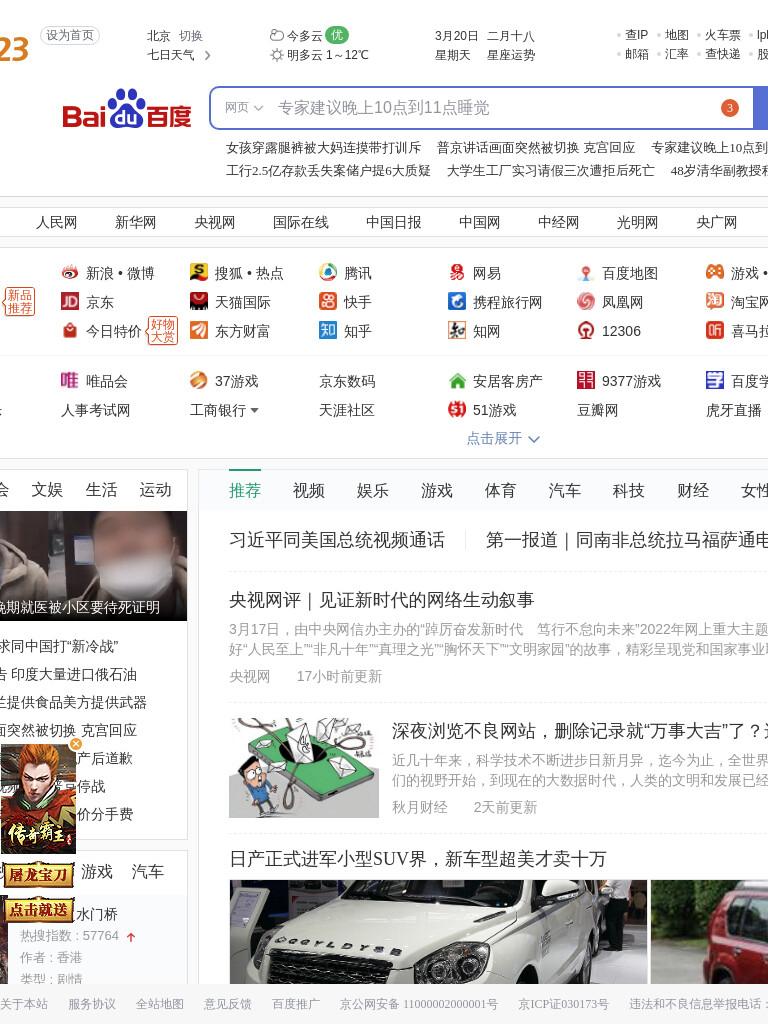Open Phoenix 凤凰网 icon

click(x=586, y=301)
